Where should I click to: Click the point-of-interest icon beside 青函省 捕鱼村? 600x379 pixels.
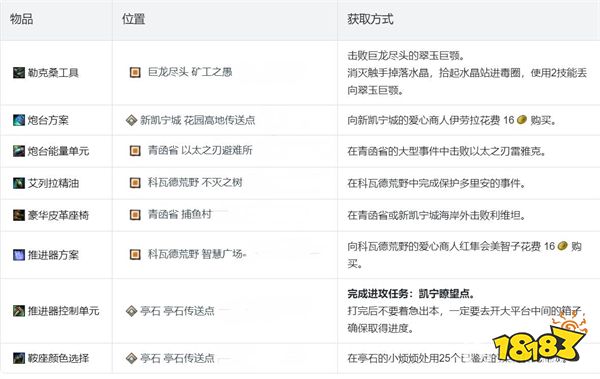click(x=135, y=215)
